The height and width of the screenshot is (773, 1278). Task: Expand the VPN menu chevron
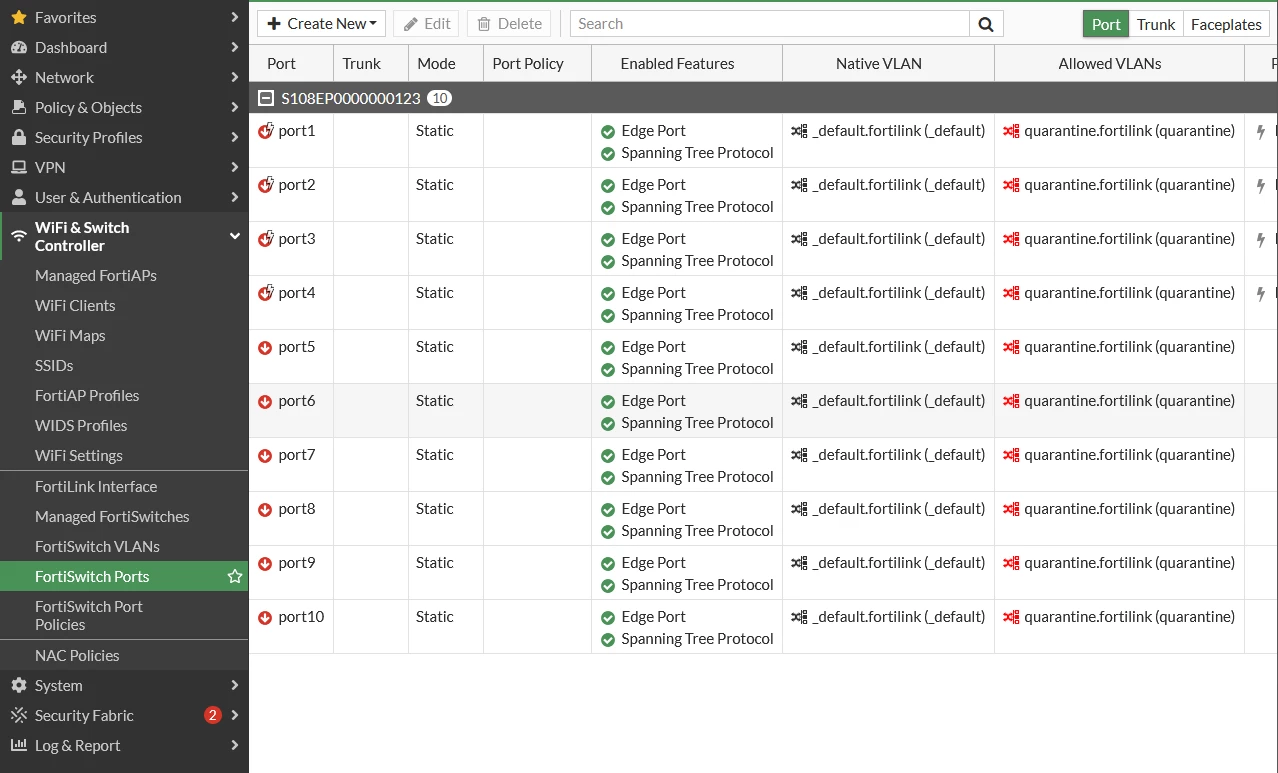pyautogui.click(x=235, y=167)
